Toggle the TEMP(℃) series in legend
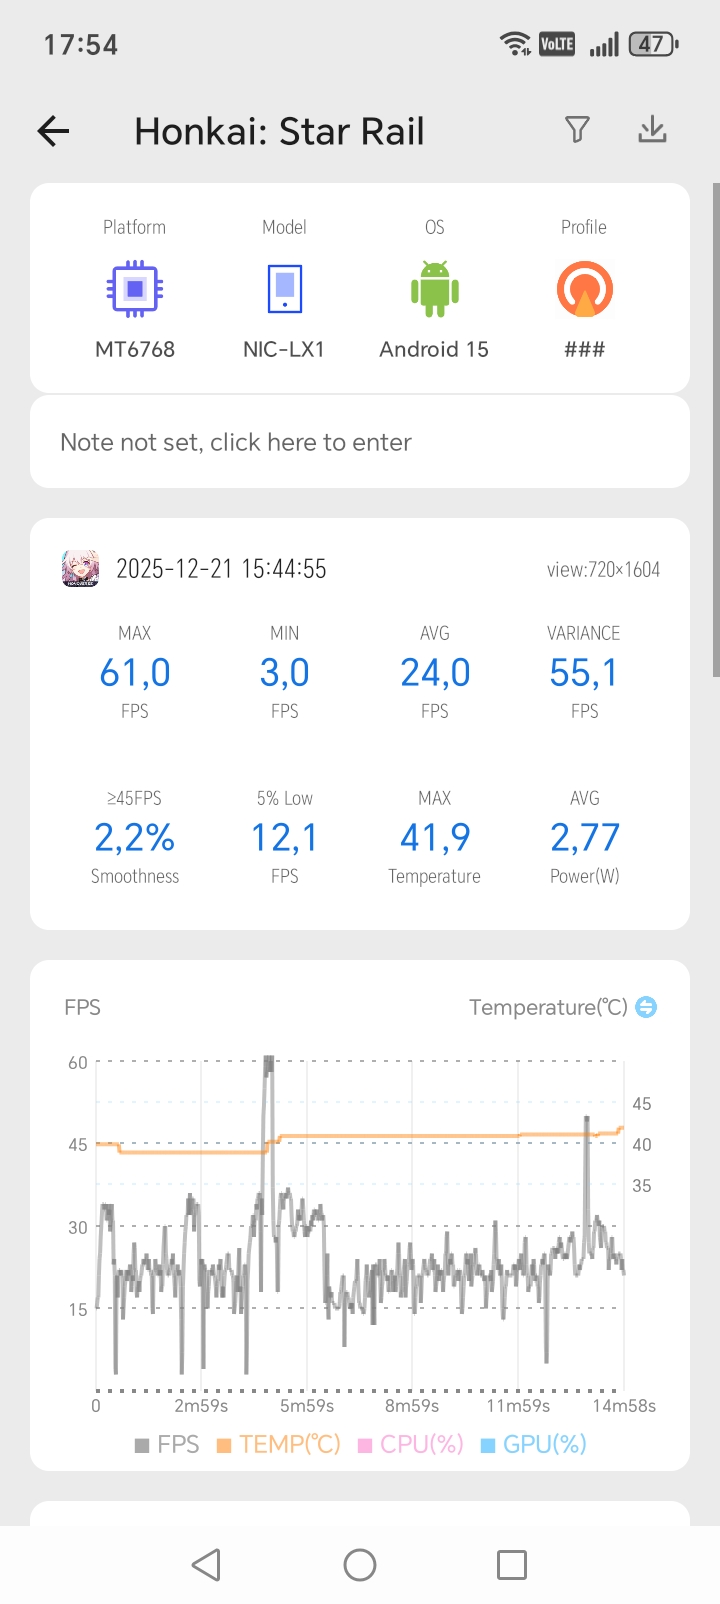 coord(279,1444)
